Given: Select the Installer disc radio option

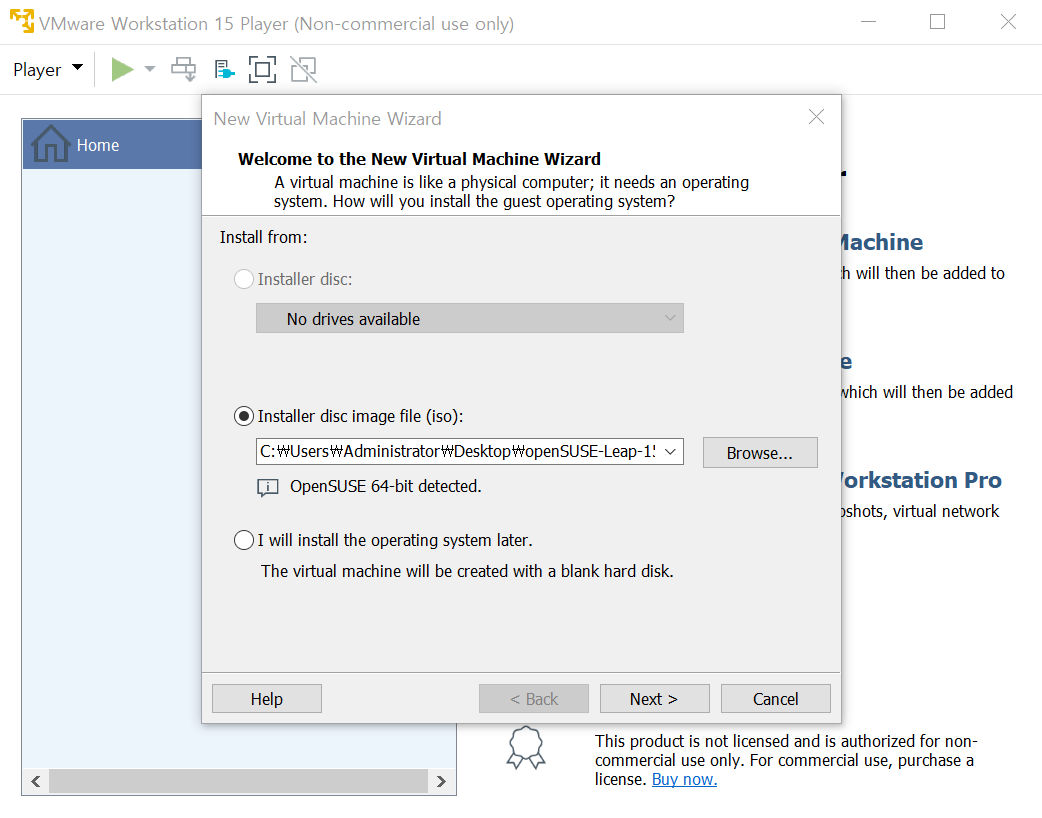Looking at the screenshot, I should pyautogui.click(x=244, y=279).
